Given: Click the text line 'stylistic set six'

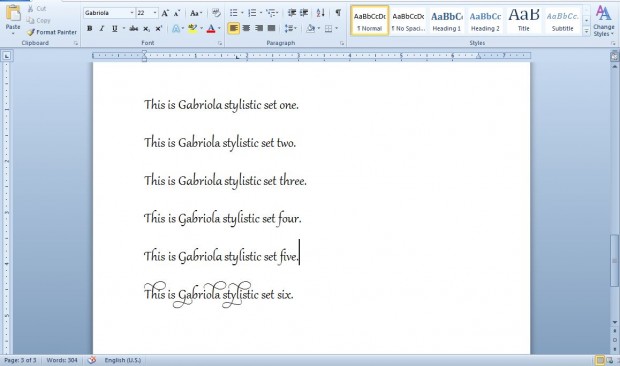Looking at the screenshot, I should [x=219, y=295].
